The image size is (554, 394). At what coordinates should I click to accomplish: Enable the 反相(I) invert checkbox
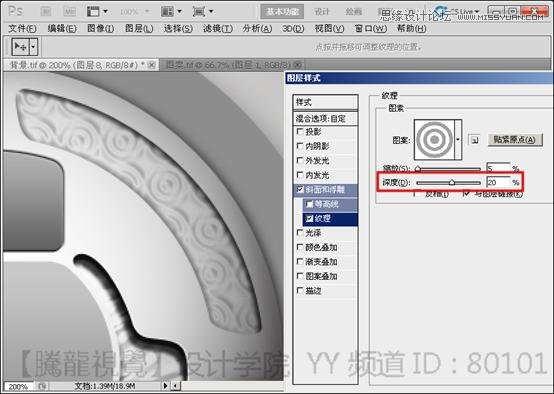pyautogui.click(x=417, y=194)
